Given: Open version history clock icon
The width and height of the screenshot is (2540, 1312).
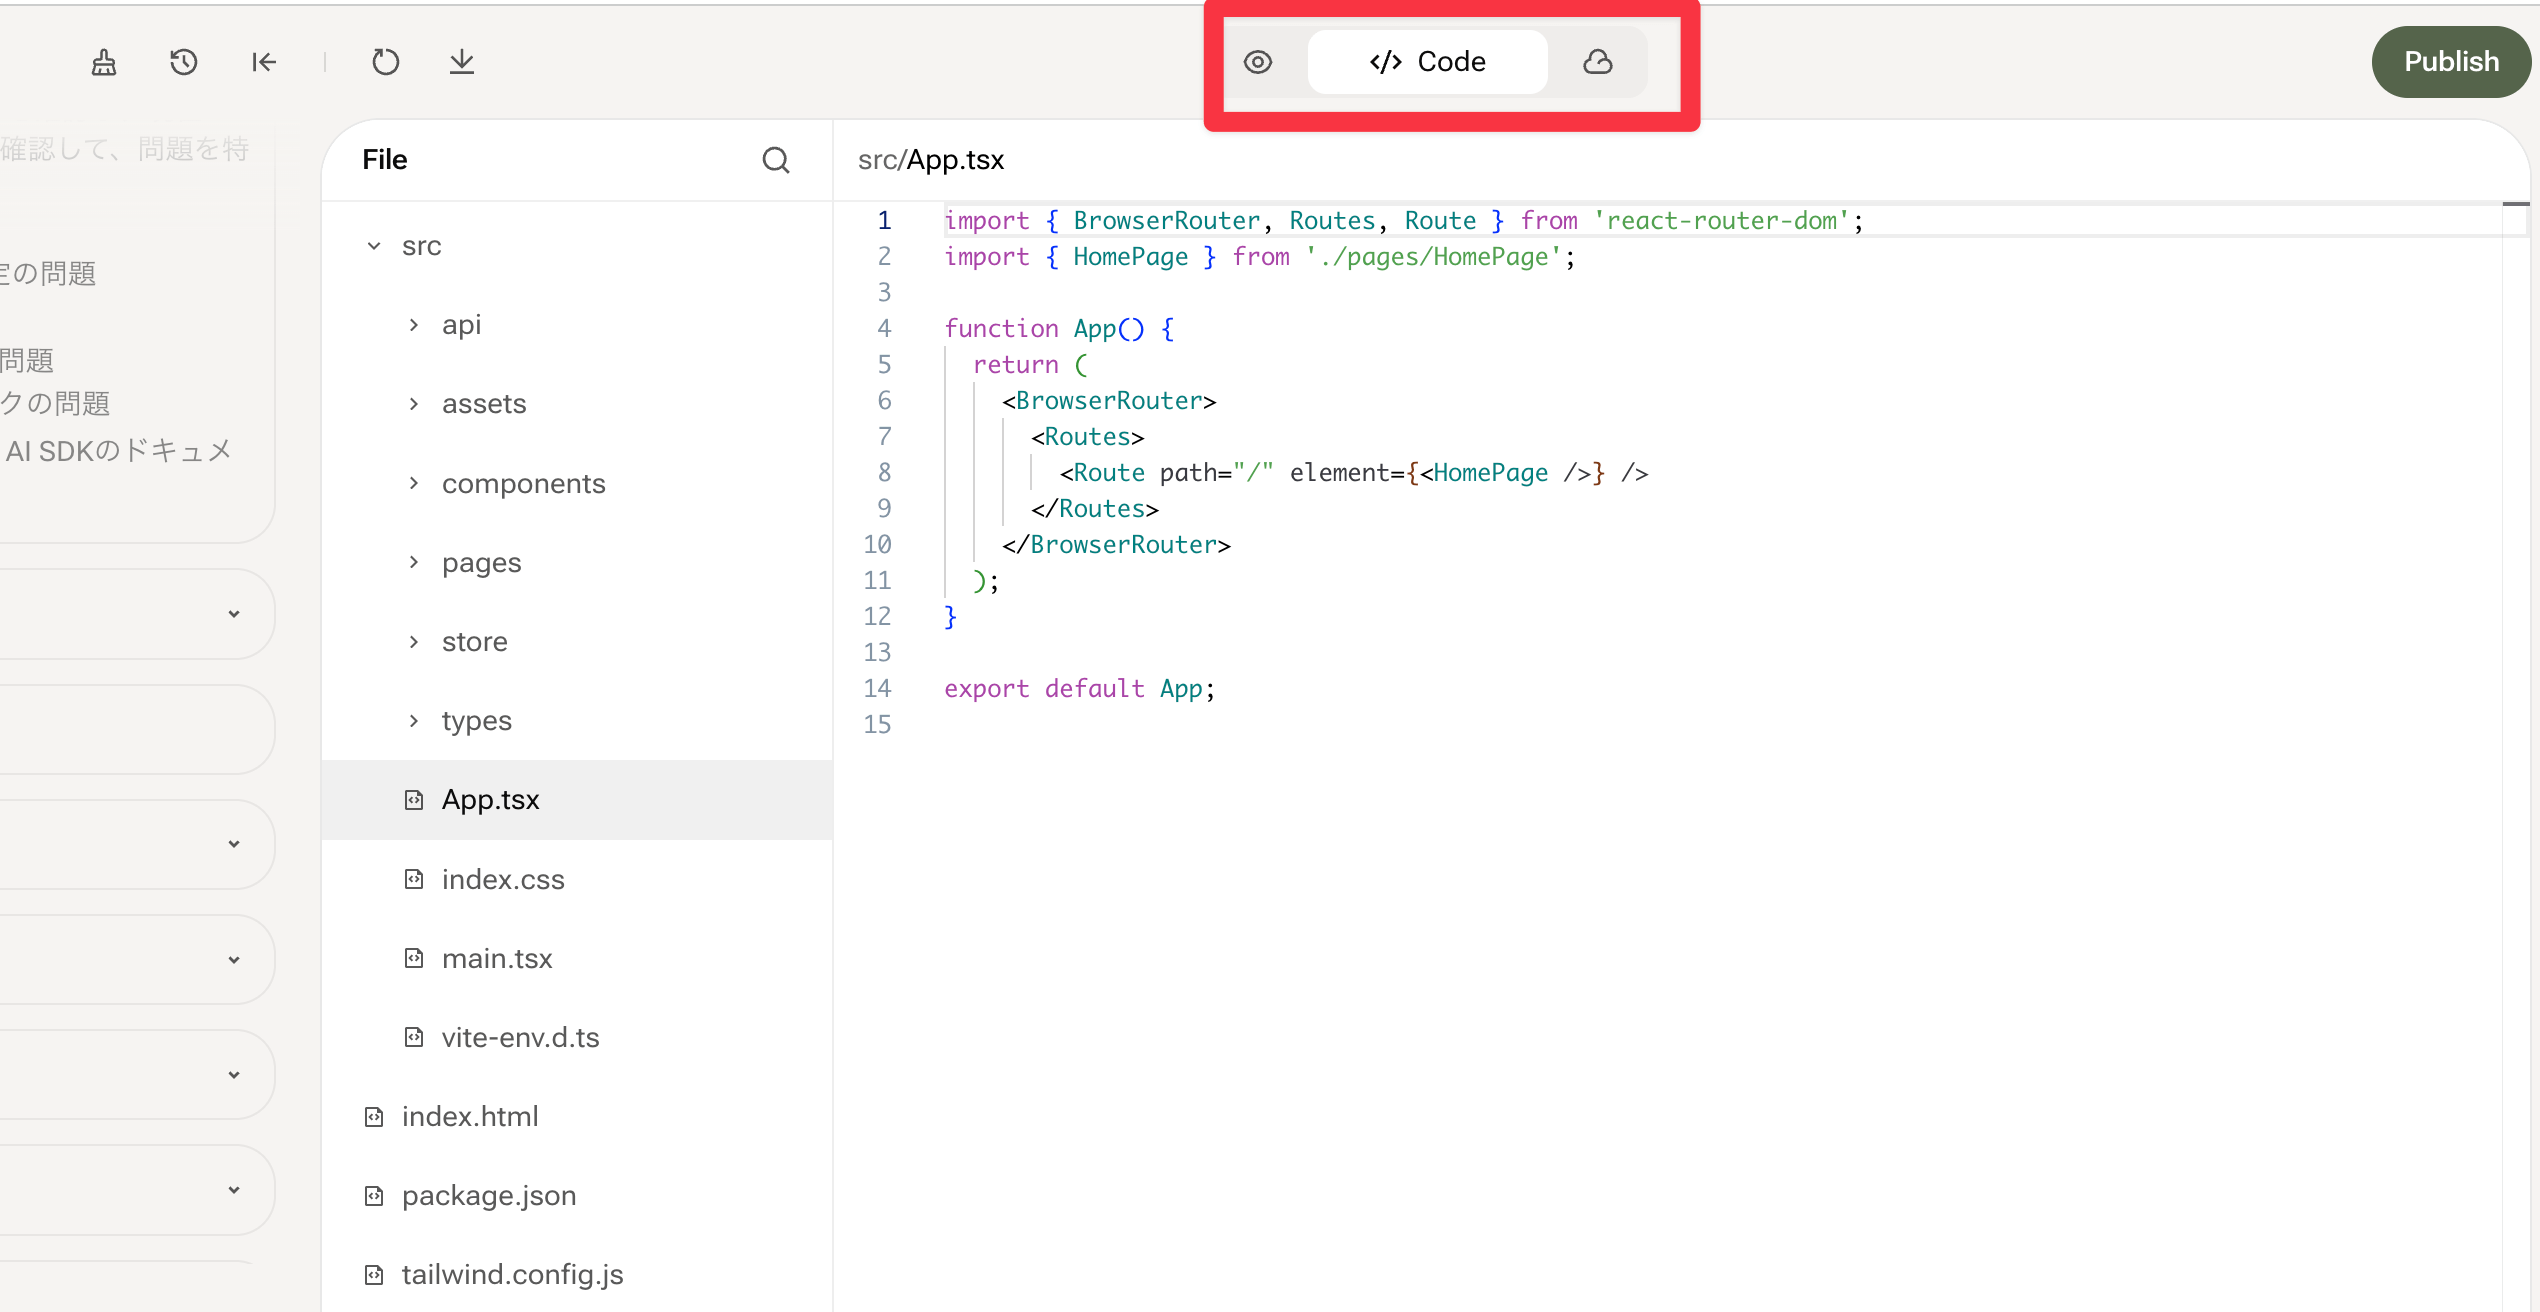Looking at the screenshot, I should (184, 62).
